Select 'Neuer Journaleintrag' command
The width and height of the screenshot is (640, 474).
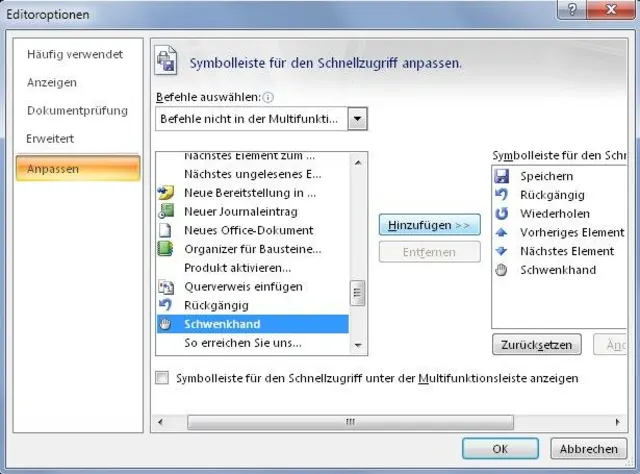pos(253,211)
